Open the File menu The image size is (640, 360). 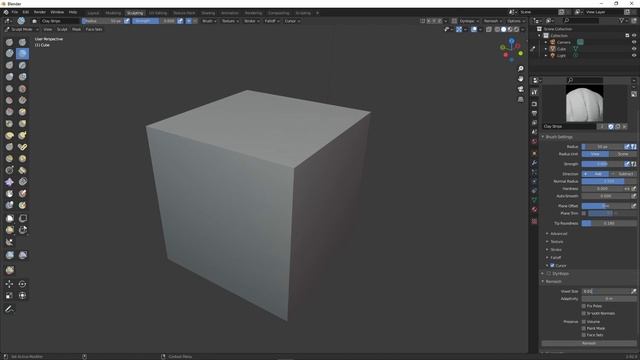pyautogui.click(x=15, y=12)
